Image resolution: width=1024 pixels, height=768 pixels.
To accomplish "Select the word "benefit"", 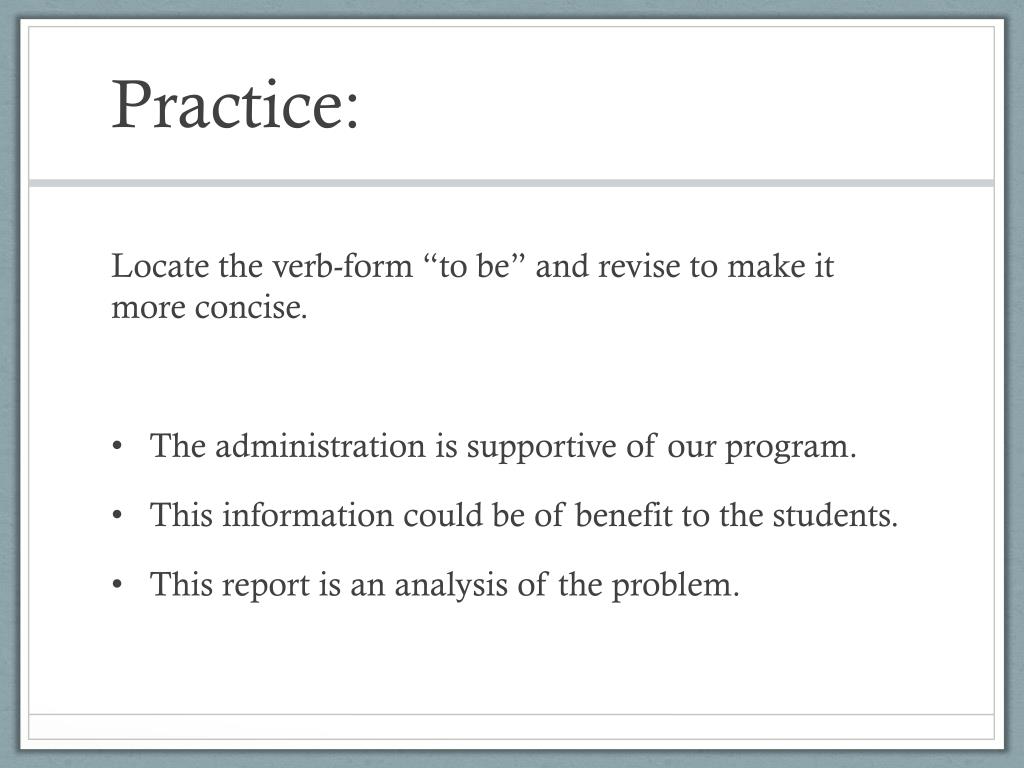I will pos(624,515).
